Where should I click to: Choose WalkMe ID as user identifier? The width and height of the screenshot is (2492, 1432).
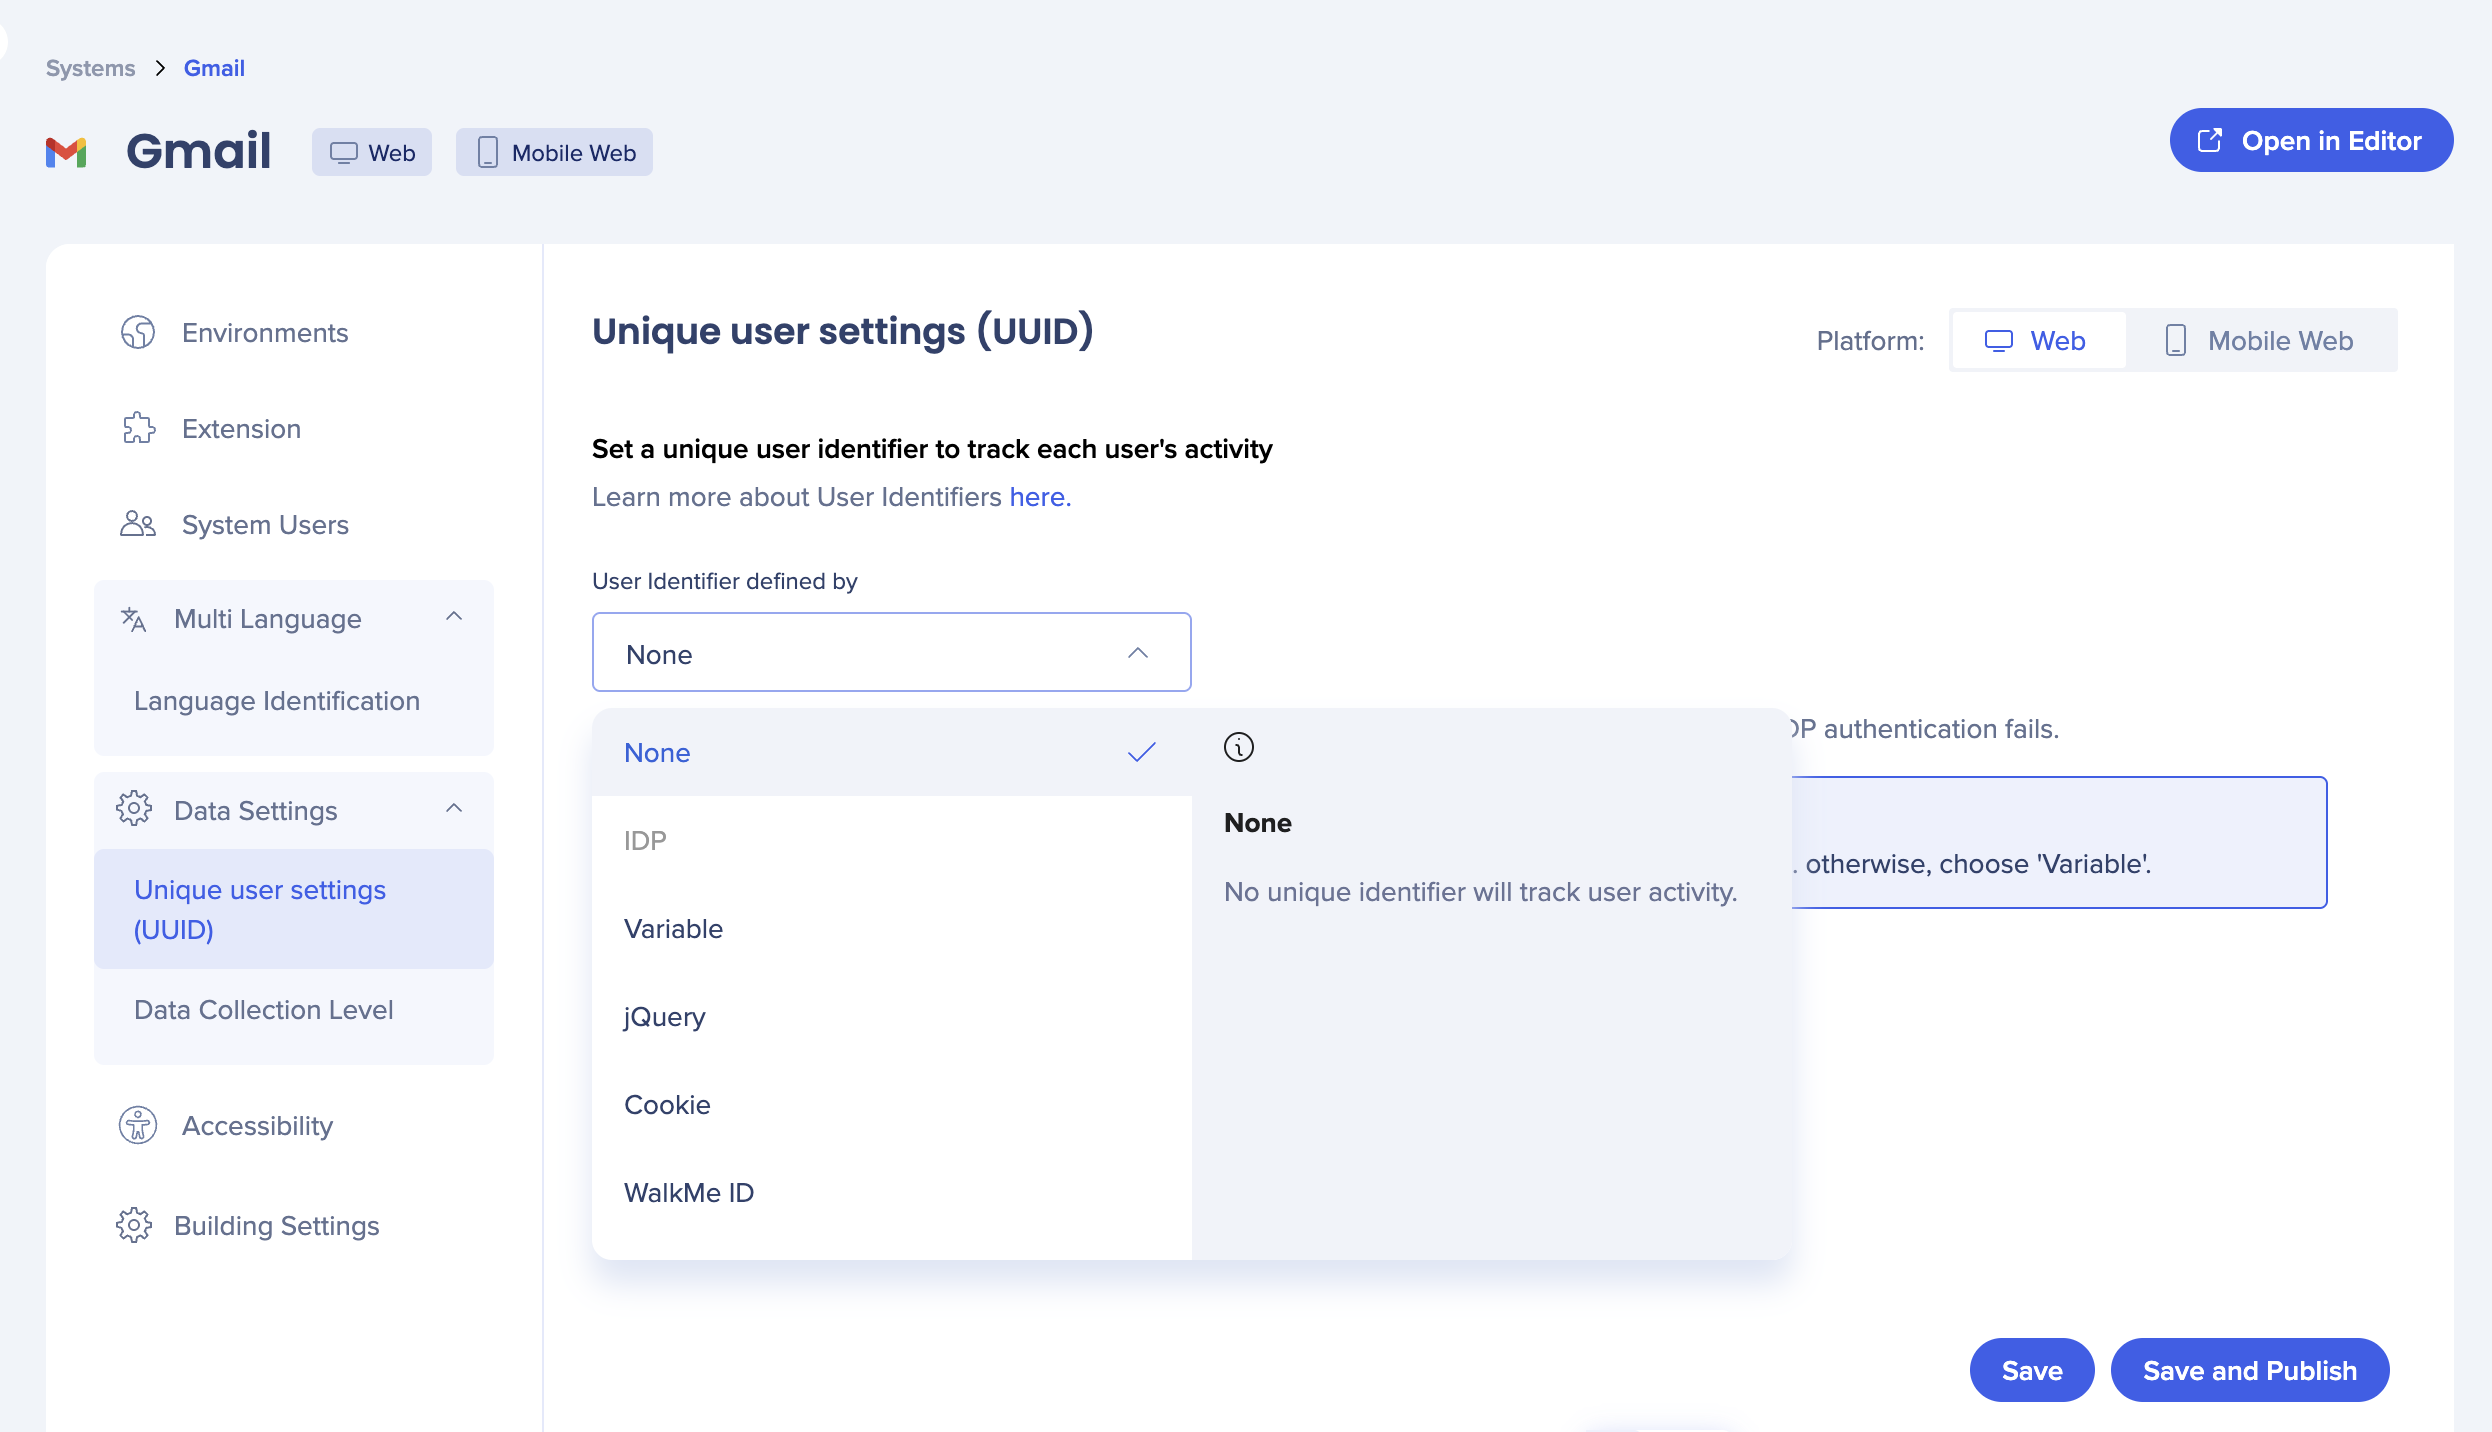click(x=892, y=1192)
